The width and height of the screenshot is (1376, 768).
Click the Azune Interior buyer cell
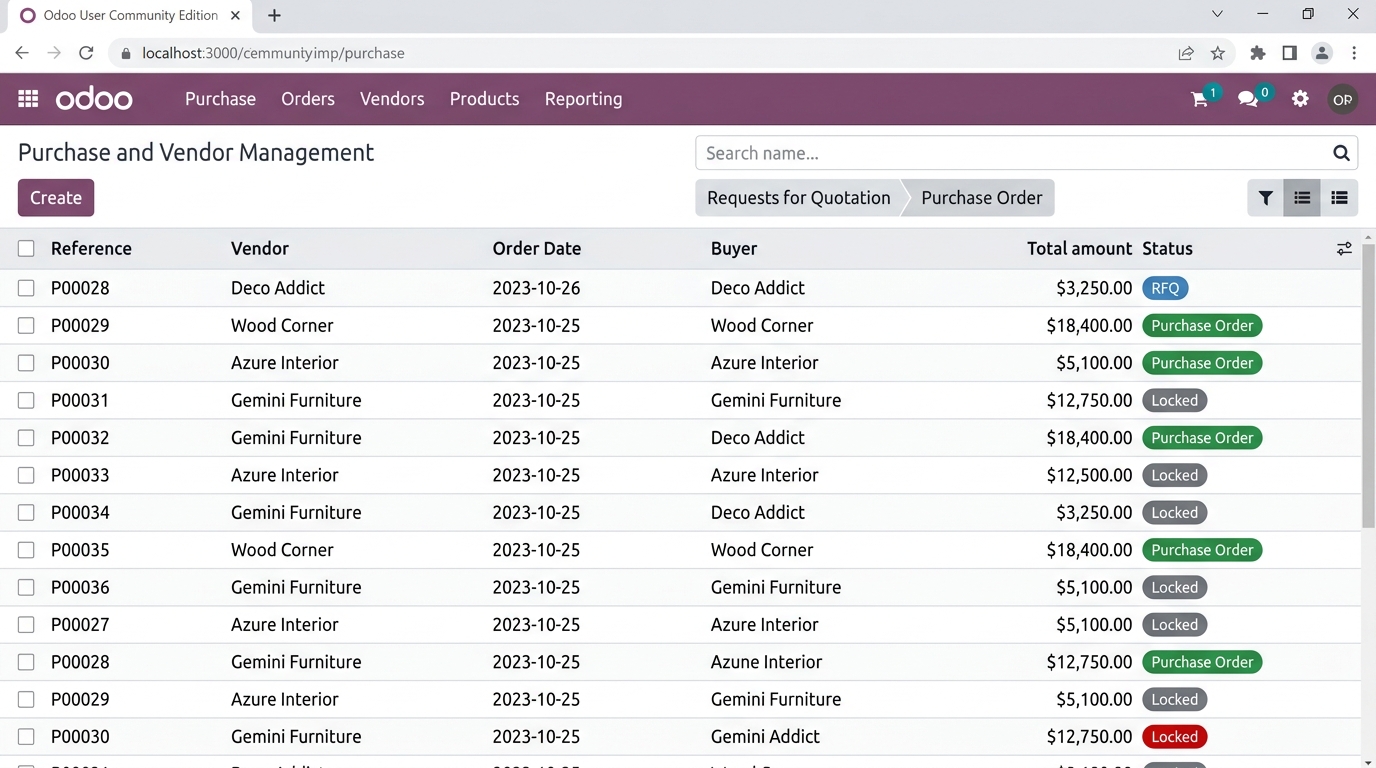[x=766, y=662]
